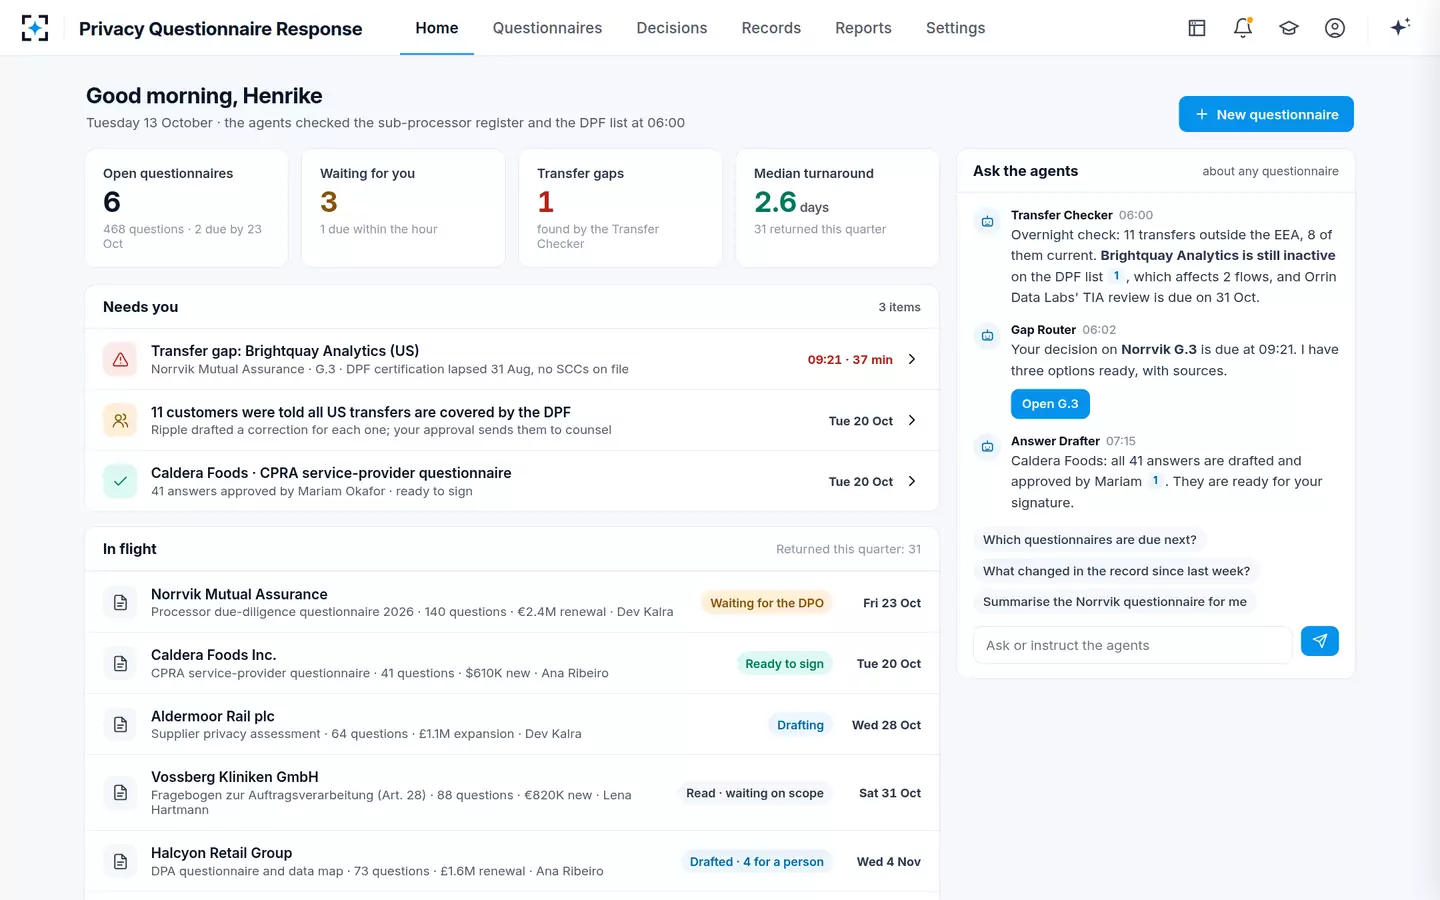Click the 'Waiting for the DPO' status badge
1440x900 pixels.
(767, 603)
